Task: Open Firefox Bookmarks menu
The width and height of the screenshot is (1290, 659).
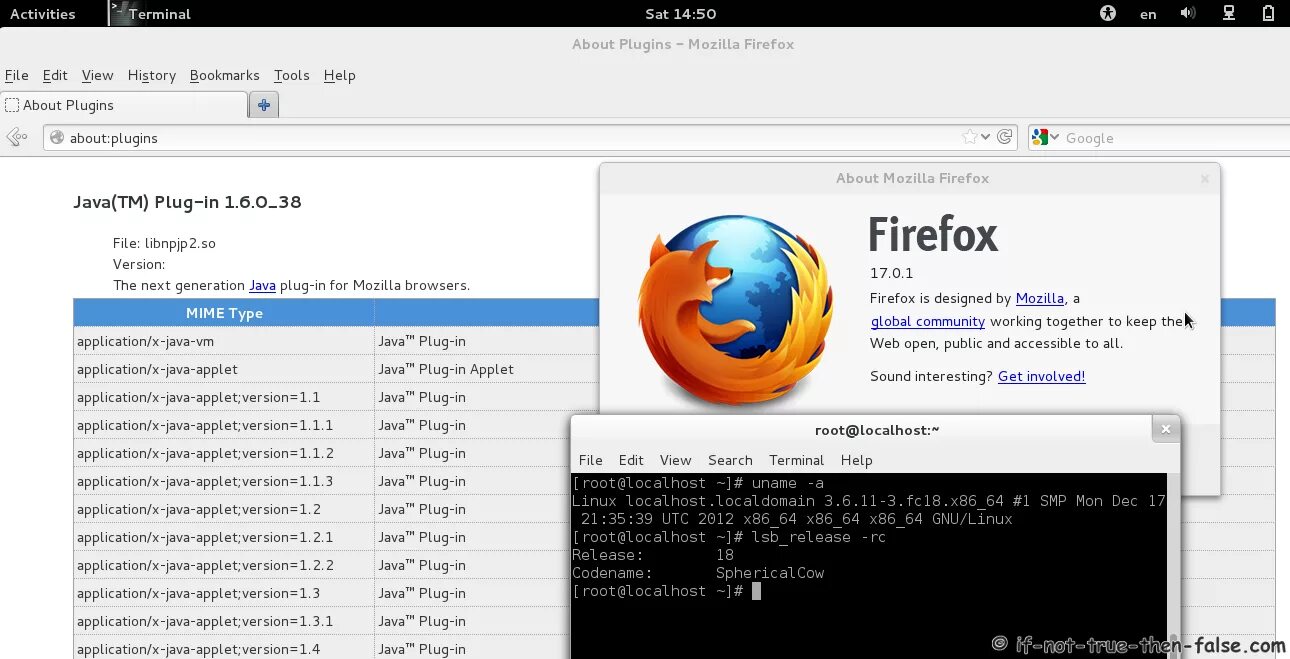Action: tap(224, 75)
